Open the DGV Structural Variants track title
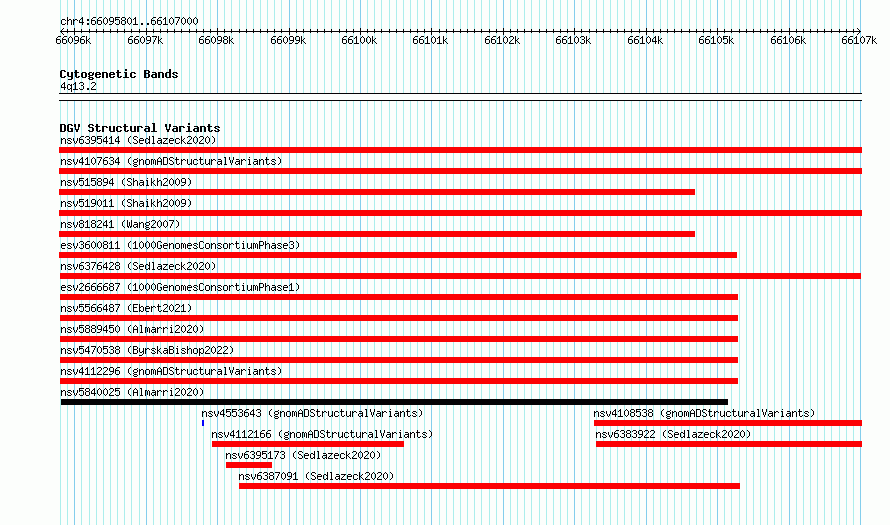 (x=140, y=128)
